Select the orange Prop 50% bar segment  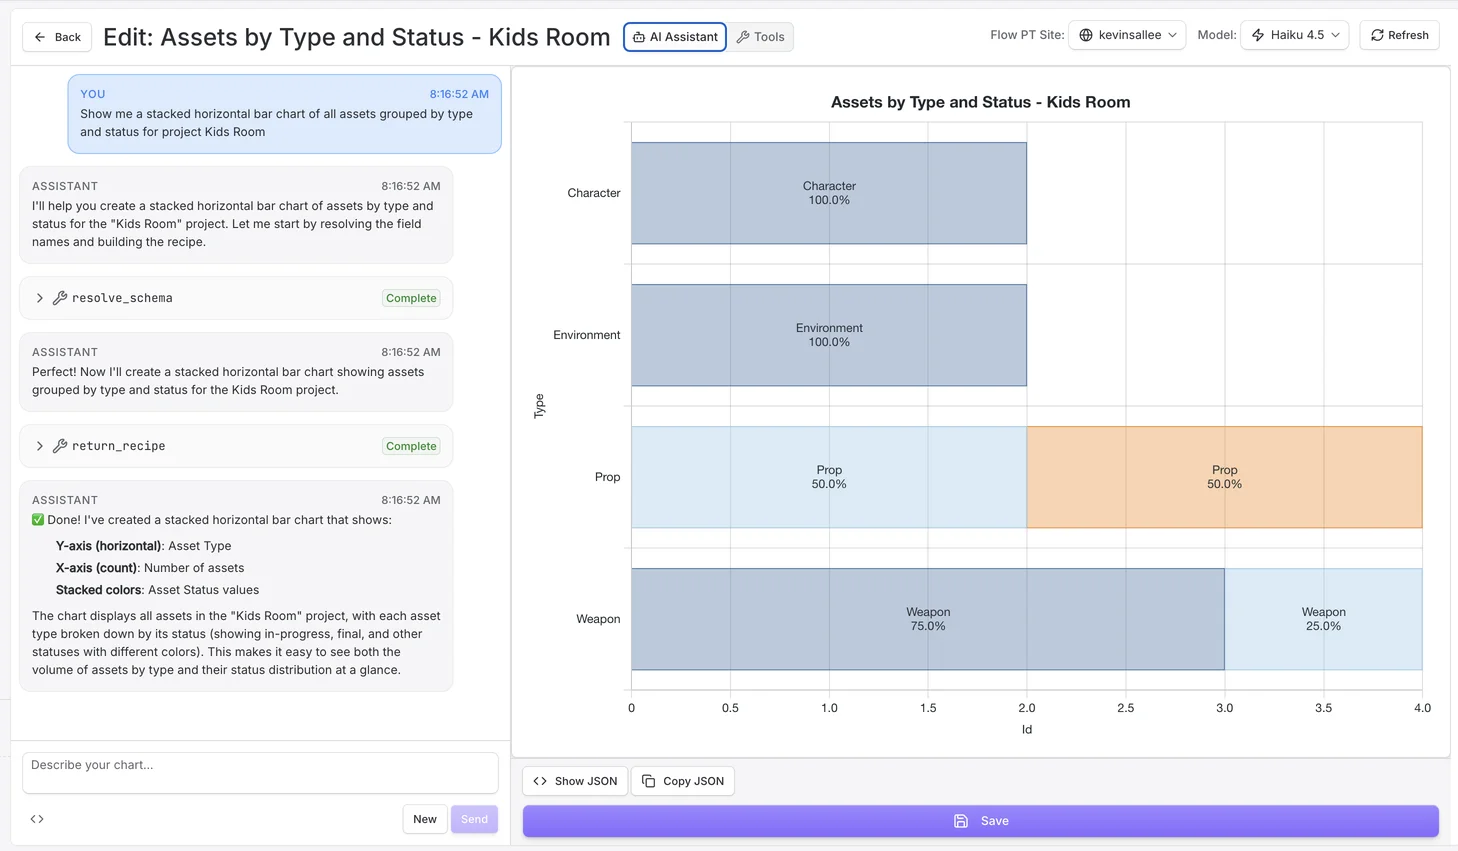coord(1224,476)
